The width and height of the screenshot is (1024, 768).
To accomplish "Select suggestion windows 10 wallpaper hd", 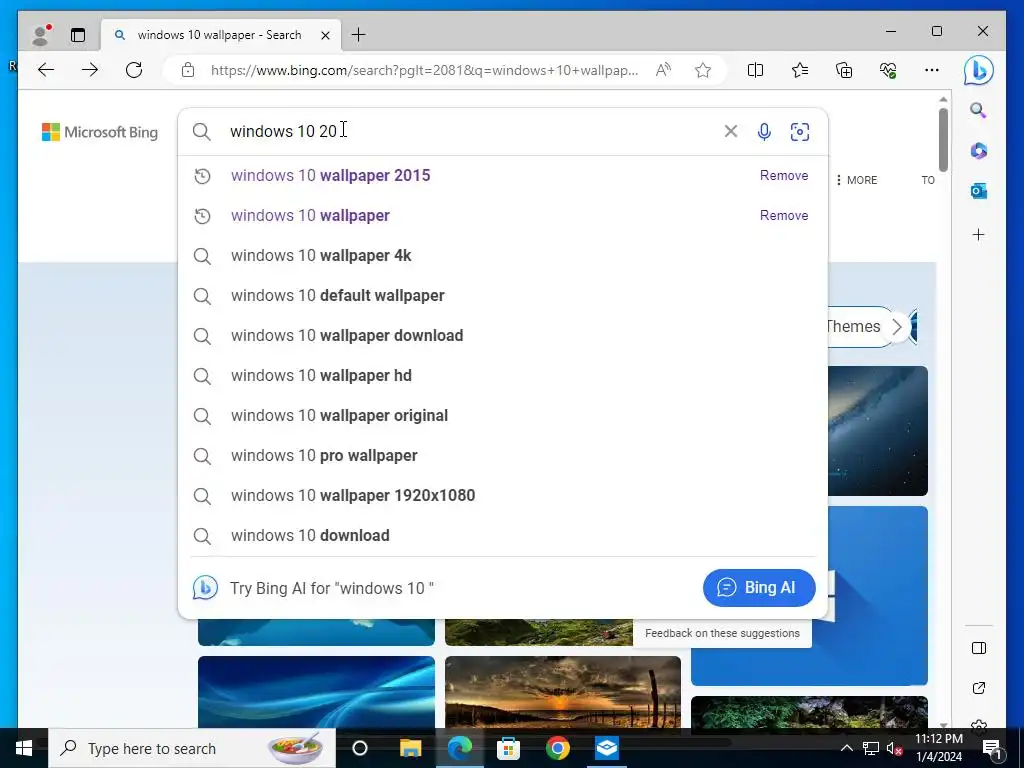I will [503, 376].
